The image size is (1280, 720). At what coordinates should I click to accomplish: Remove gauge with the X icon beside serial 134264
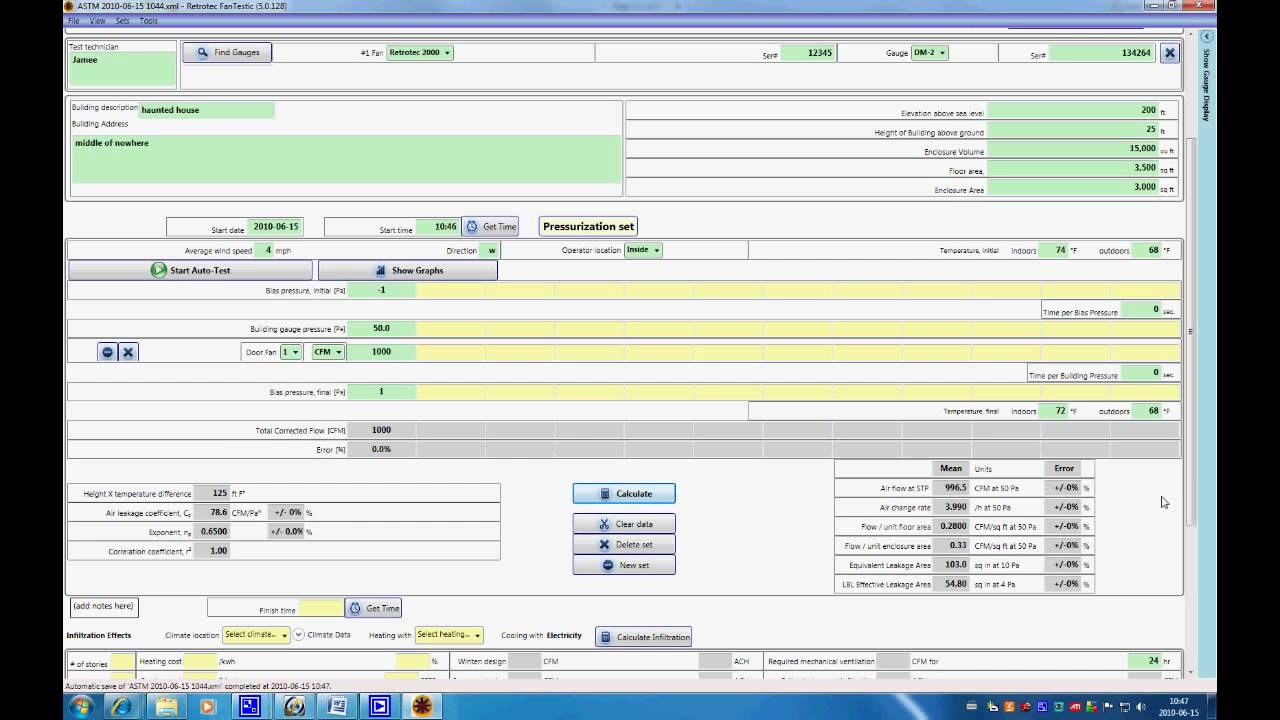1169,53
